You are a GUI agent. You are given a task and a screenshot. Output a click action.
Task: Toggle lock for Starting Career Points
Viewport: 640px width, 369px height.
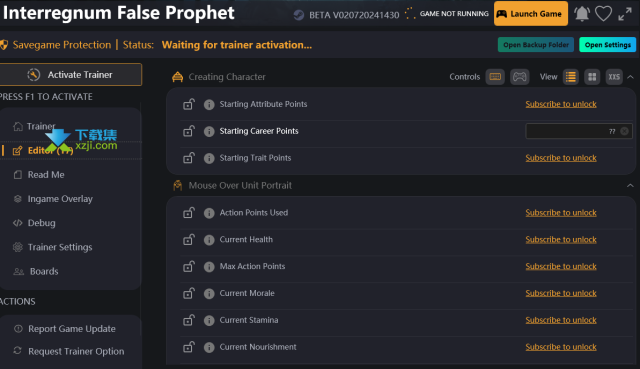189,131
